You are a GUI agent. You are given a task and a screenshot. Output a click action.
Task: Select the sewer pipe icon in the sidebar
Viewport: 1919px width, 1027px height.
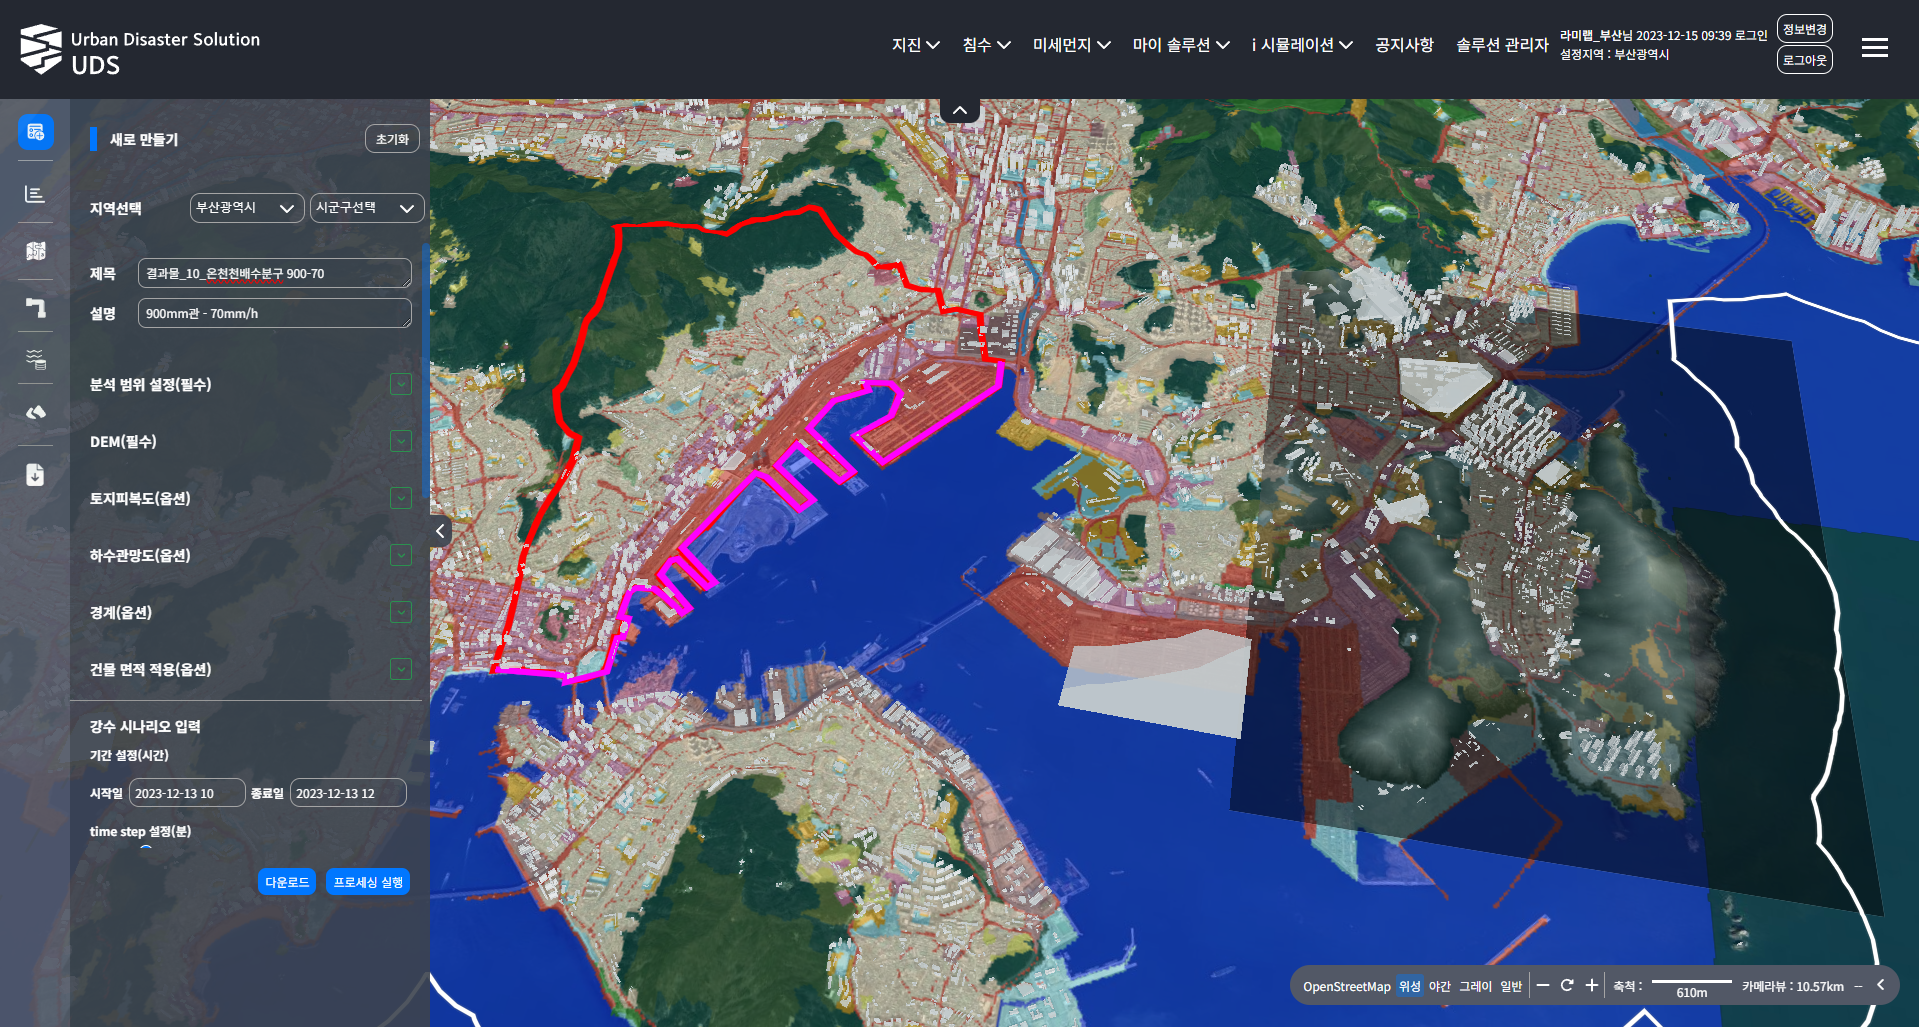[36, 307]
